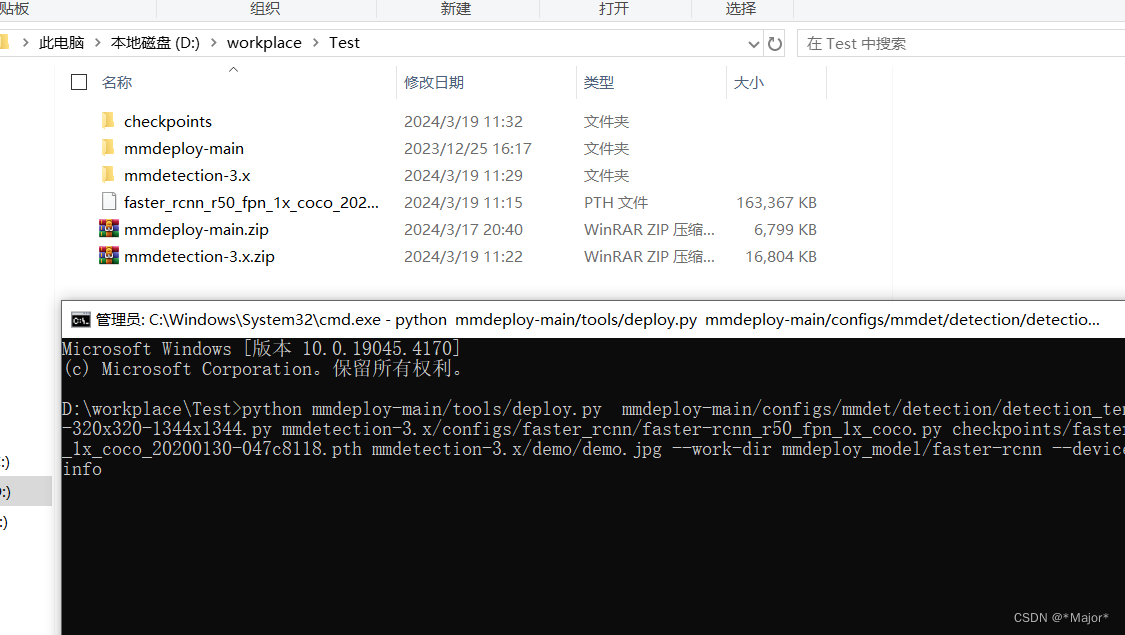Open the checkpoints folder icon
The image size is (1125, 635).
(x=108, y=120)
